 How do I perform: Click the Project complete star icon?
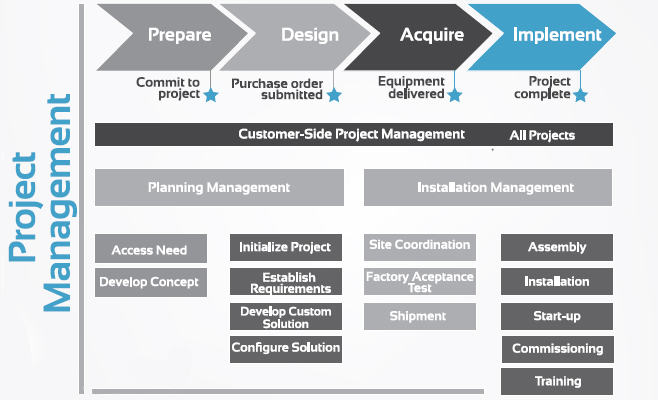tap(580, 95)
